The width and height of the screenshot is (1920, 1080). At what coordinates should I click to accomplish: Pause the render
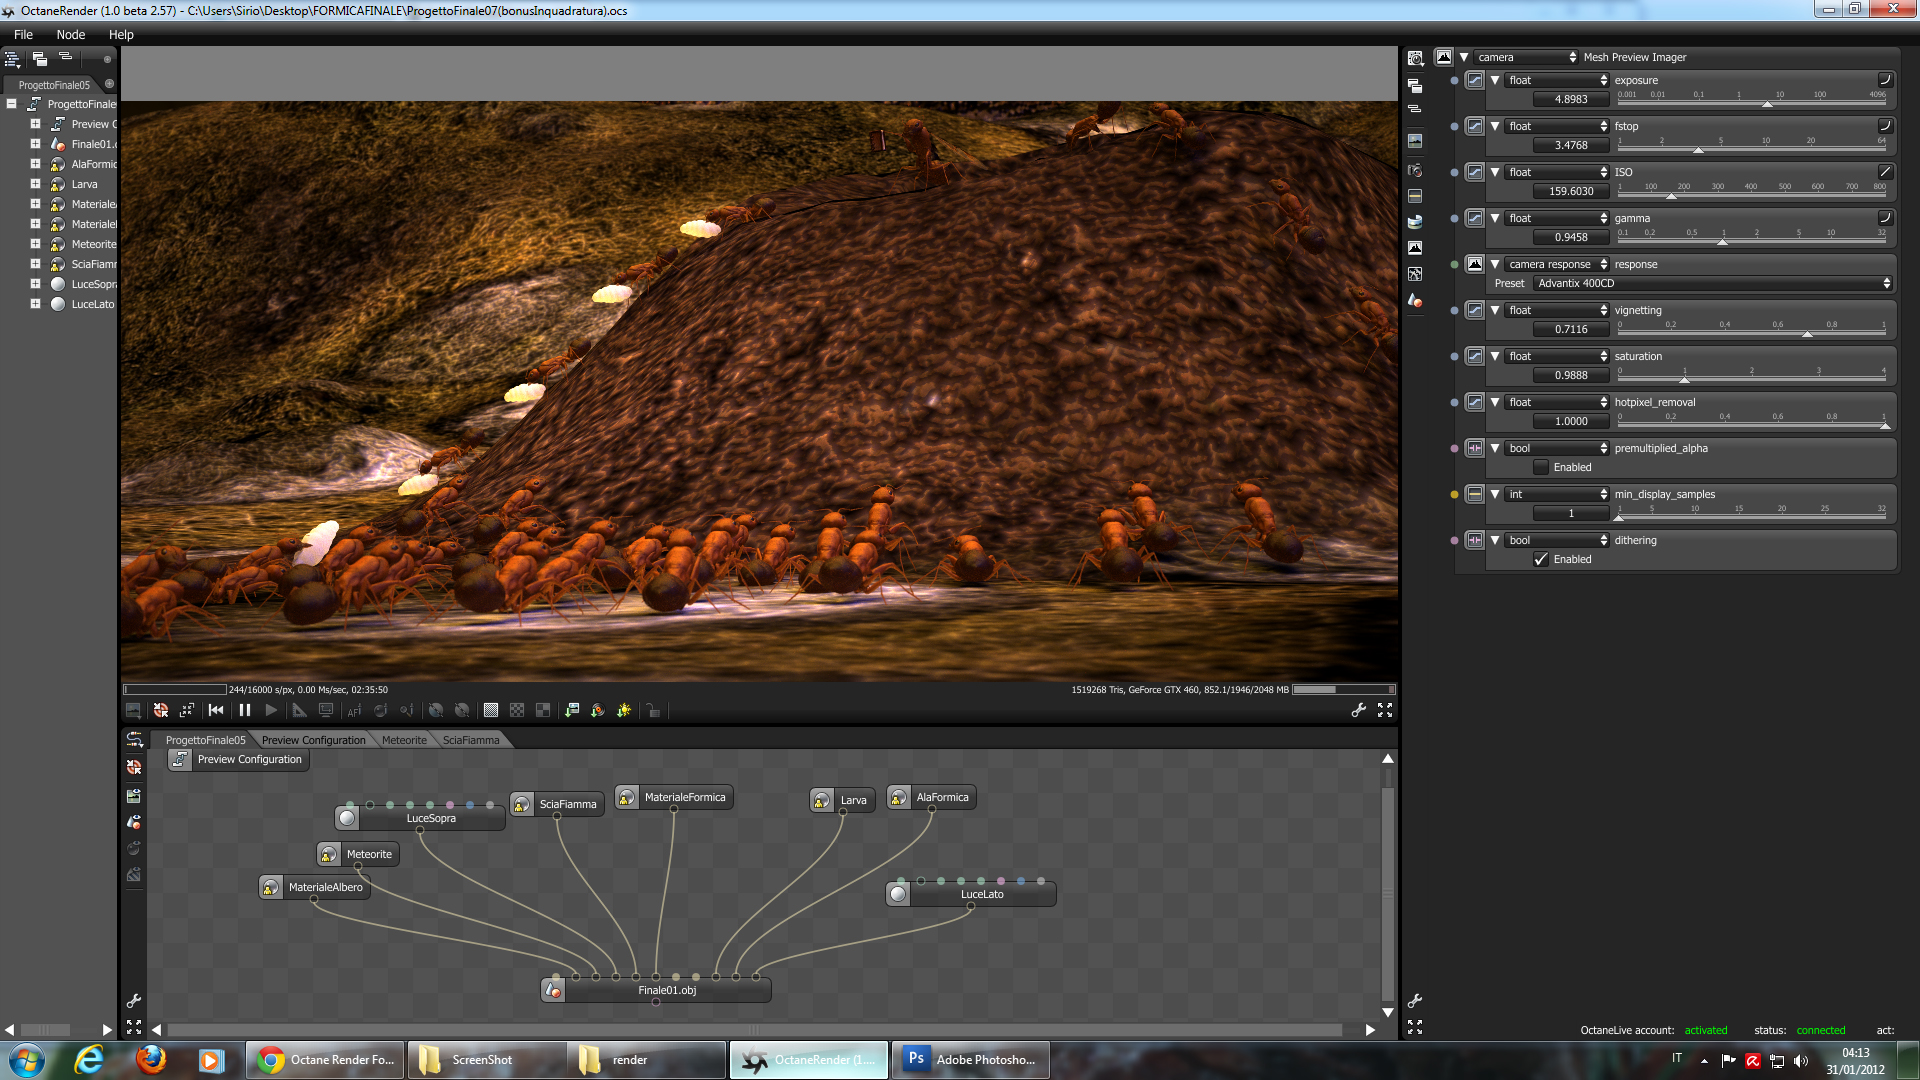pyautogui.click(x=245, y=710)
